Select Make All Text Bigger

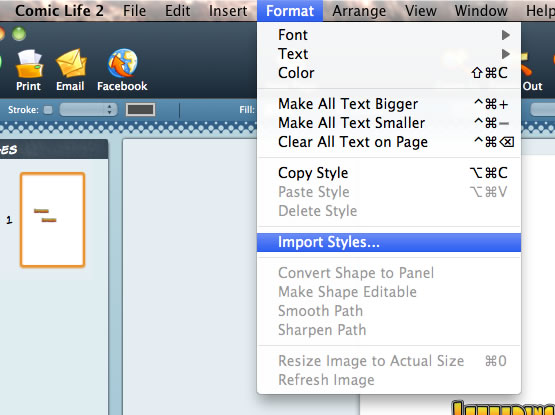point(389,104)
